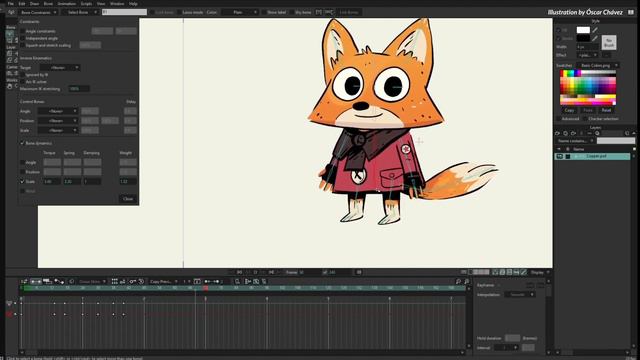Open the Name contains filter dropdown
Image resolution: width=640 pixels, height=360 pixels.
point(575,141)
